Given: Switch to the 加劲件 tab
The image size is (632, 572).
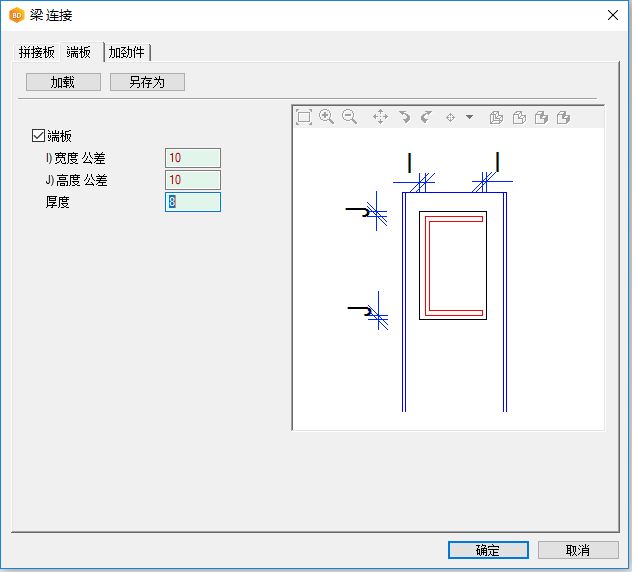Looking at the screenshot, I should 127,52.
